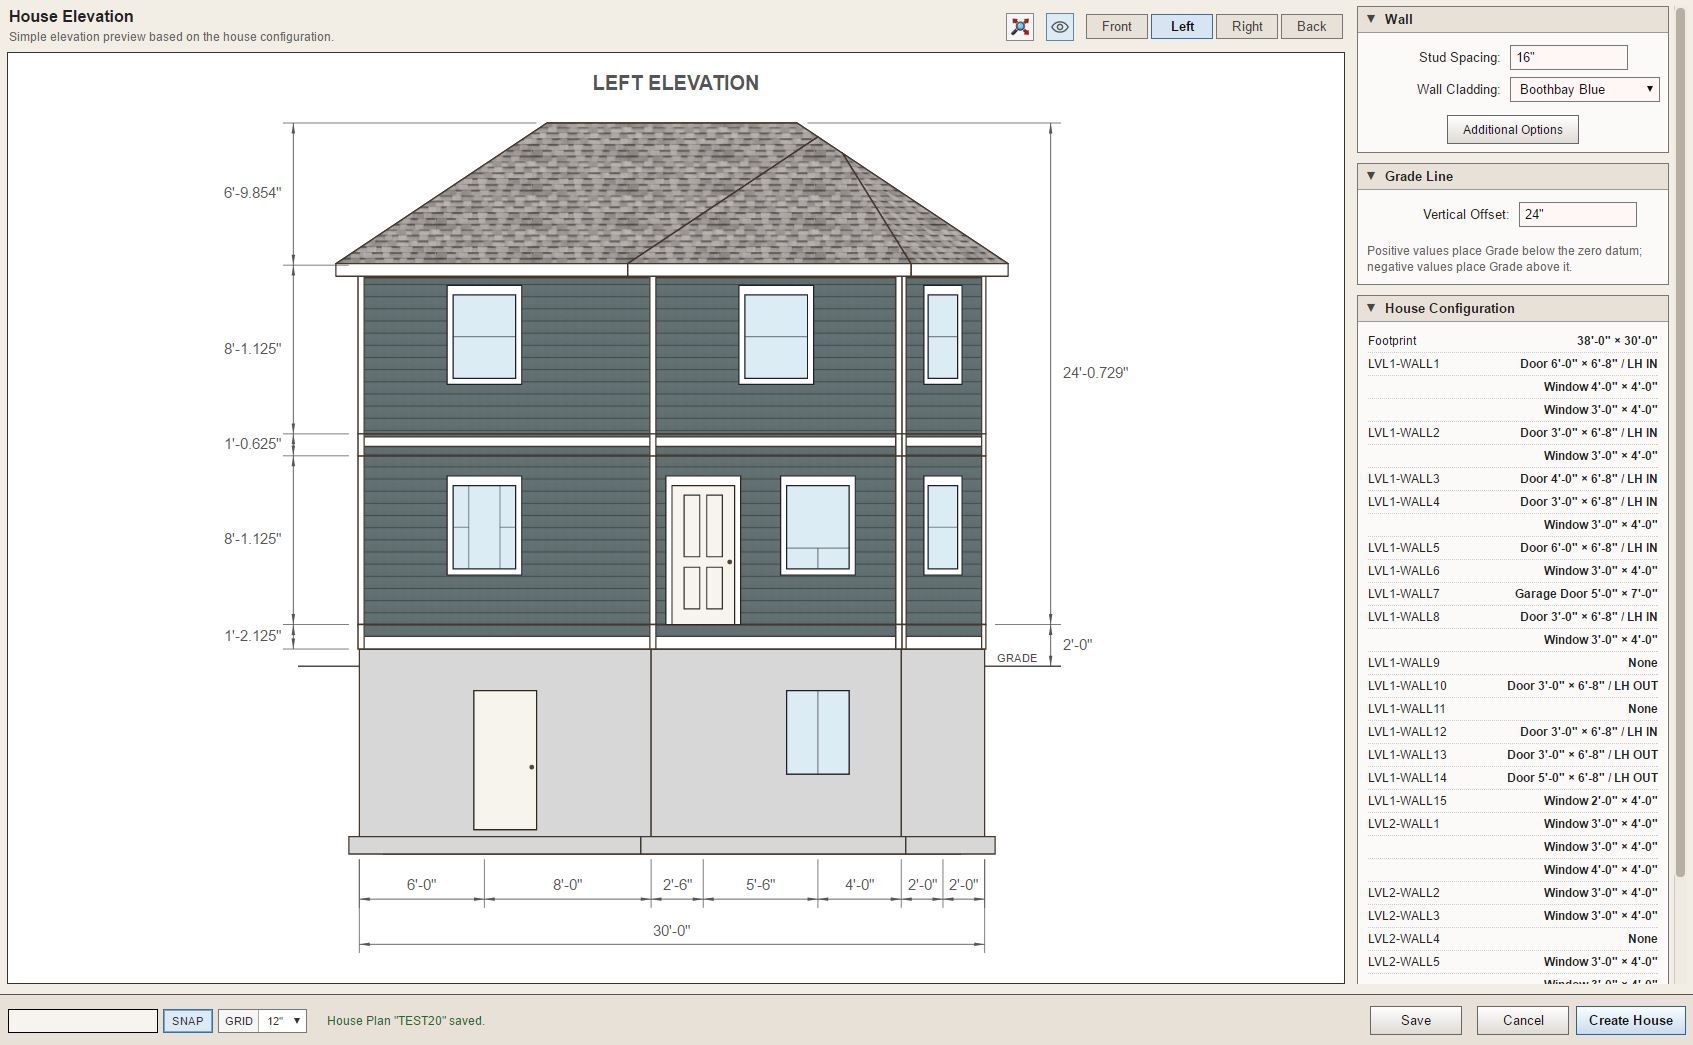Save the house plan
Image resolution: width=1693 pixels, height=1045 pixels.
(x=1416, y=1020)
